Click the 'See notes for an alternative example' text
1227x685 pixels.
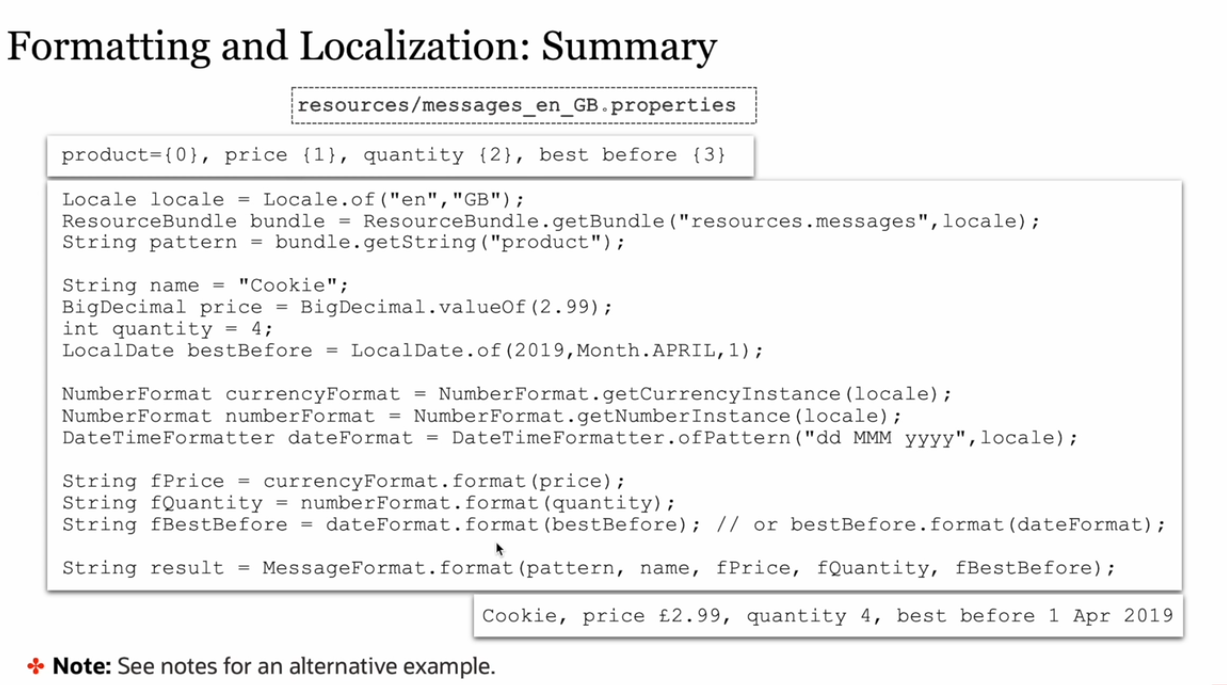point(306,666)
